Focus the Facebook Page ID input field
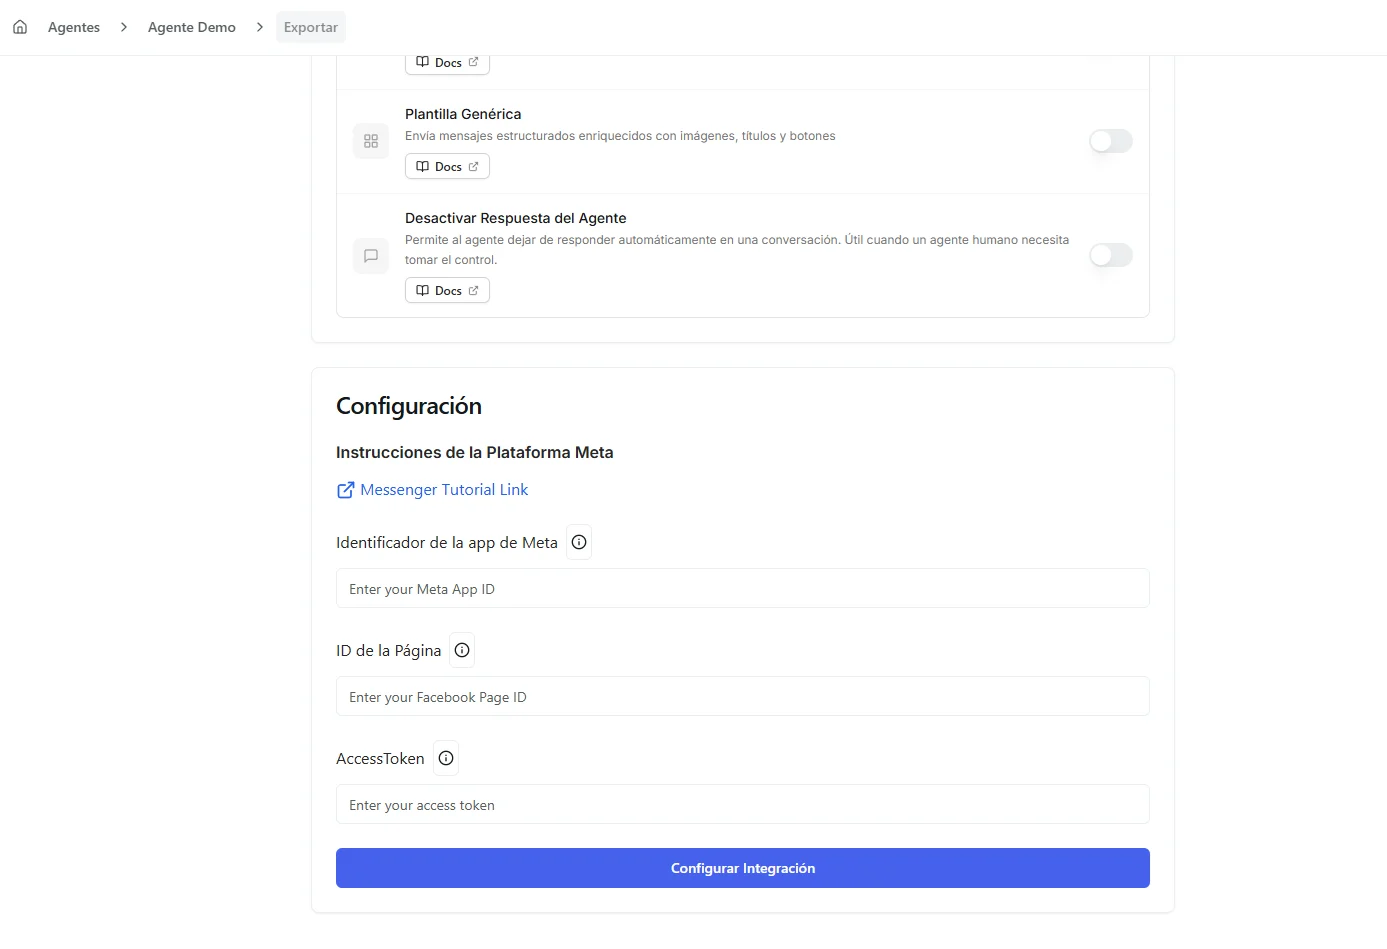This screenshot has height=949, width=1387. 743,697
